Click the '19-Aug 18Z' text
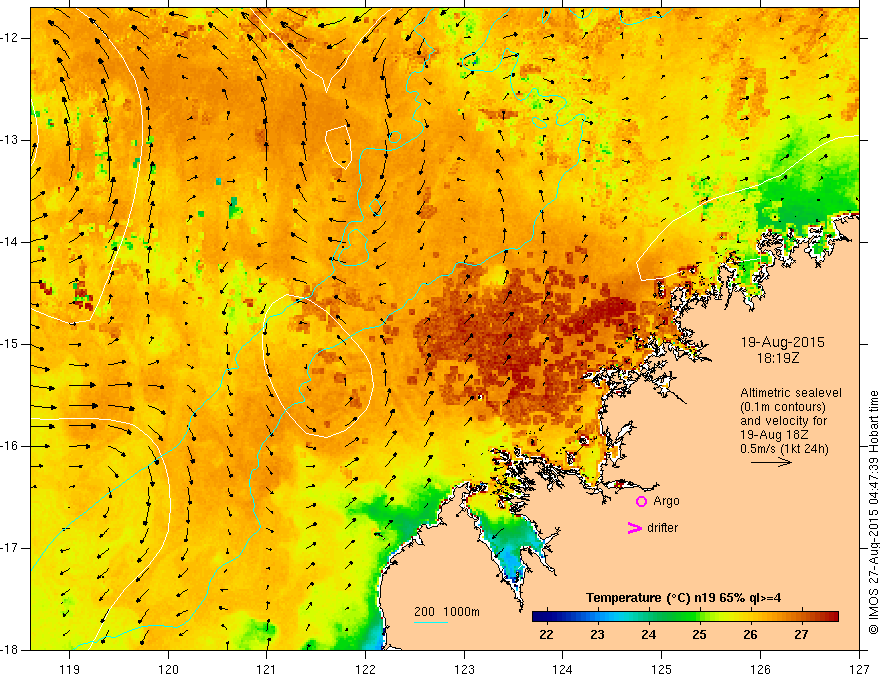 776,435
